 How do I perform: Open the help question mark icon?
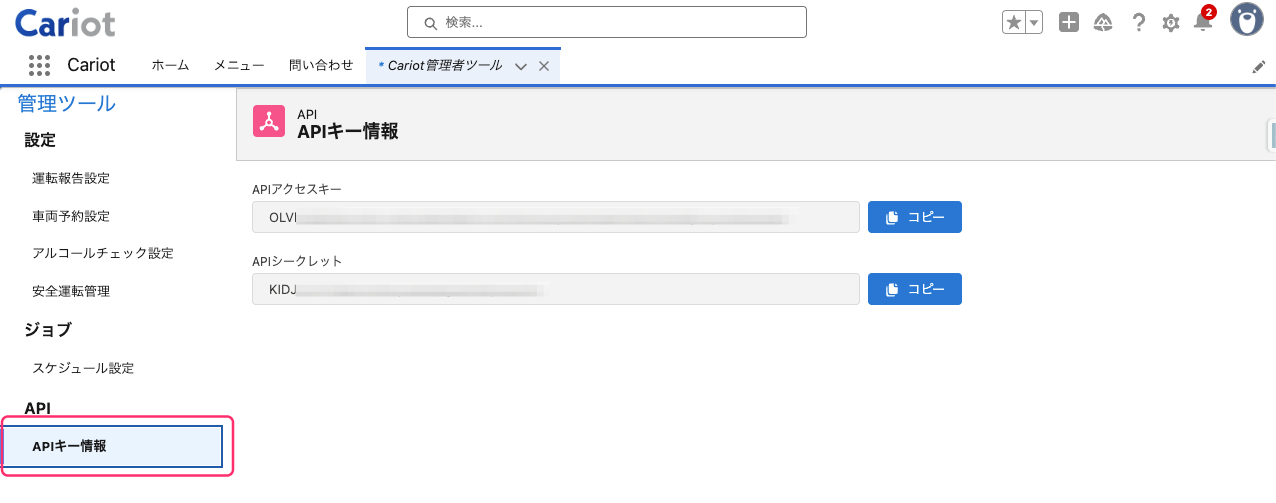click(1139, 22)
